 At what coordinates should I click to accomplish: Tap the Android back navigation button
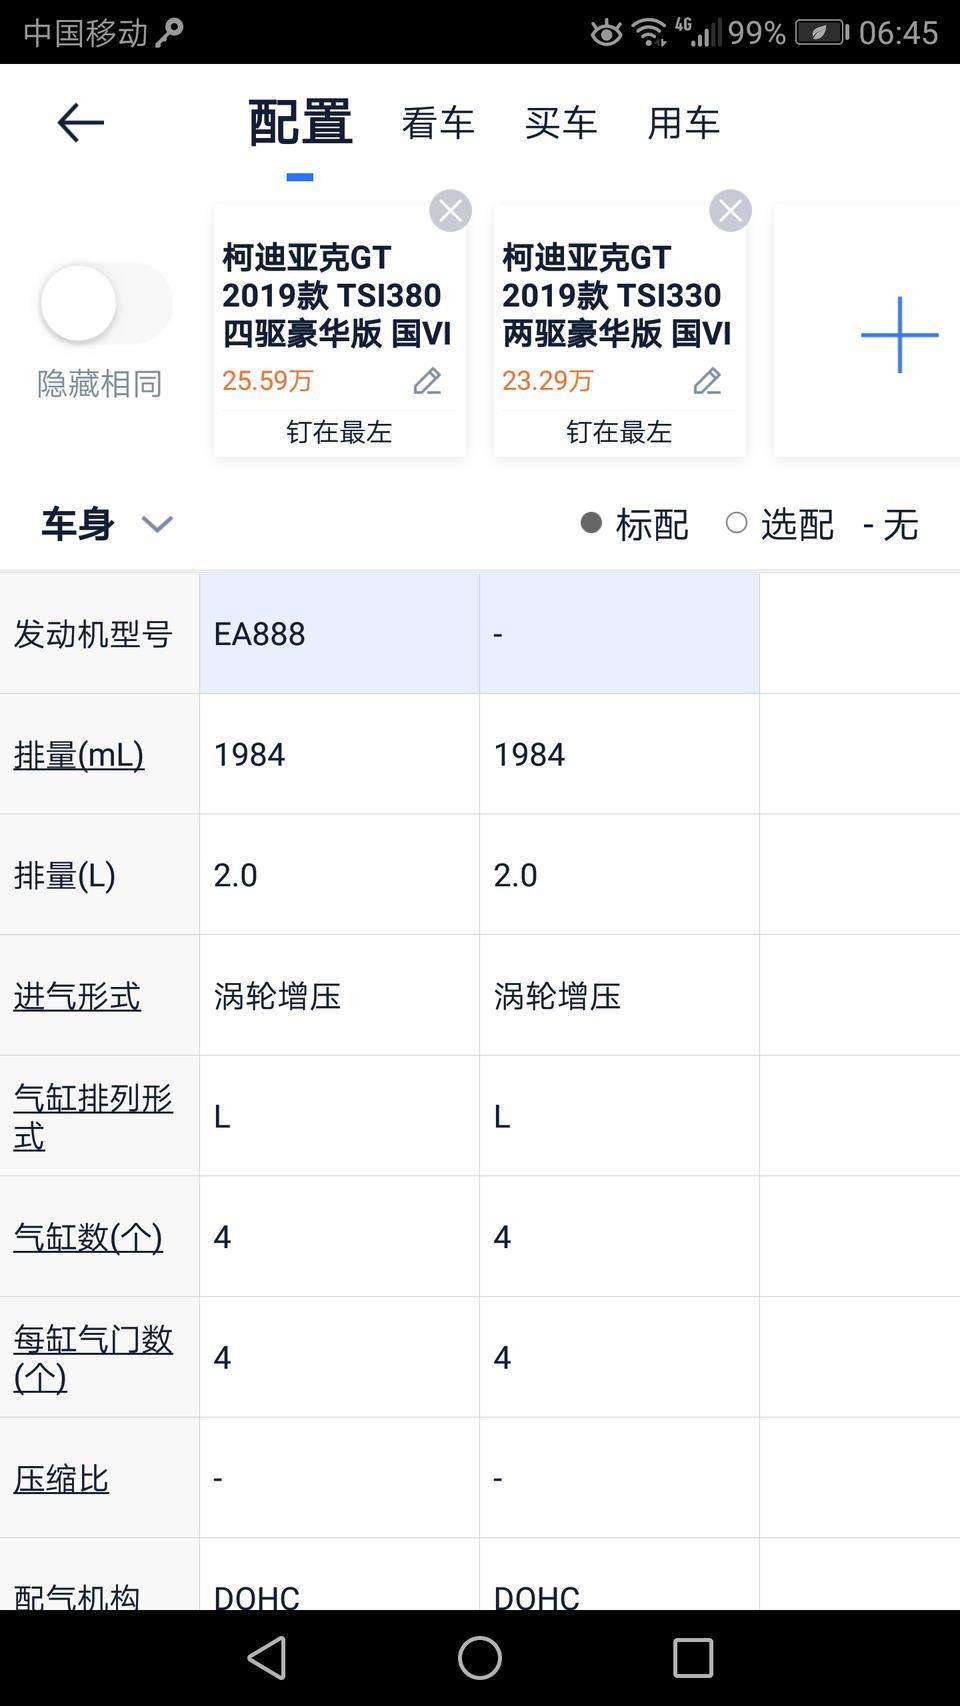(x=267, y=1658)
